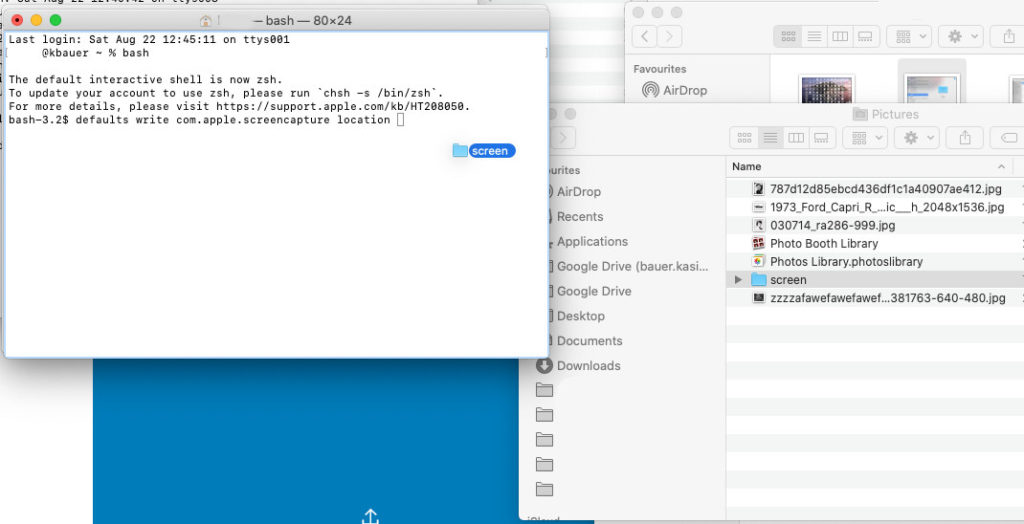1024x524 pixels.
Task: Sort files by the Name column header
Action: tap(747, 166)
